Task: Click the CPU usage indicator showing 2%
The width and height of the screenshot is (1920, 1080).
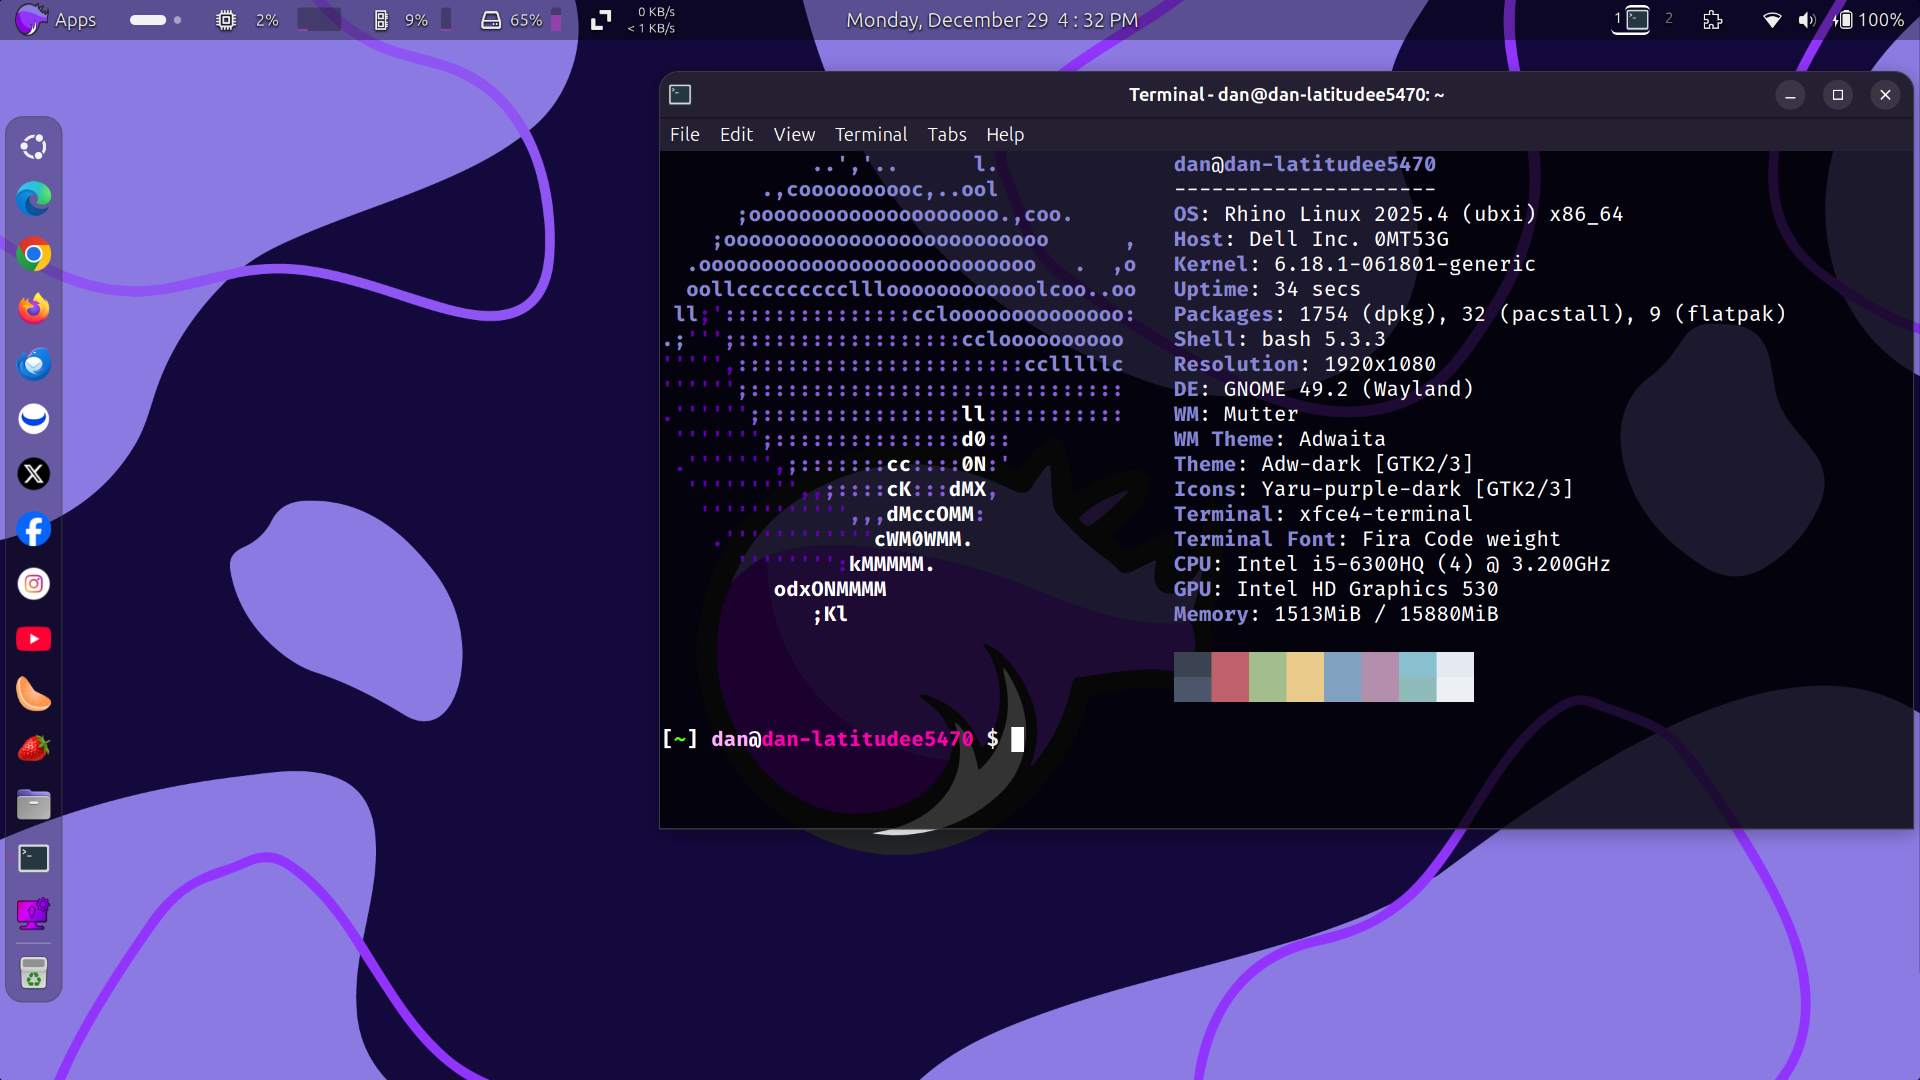Action: [249, 19]
